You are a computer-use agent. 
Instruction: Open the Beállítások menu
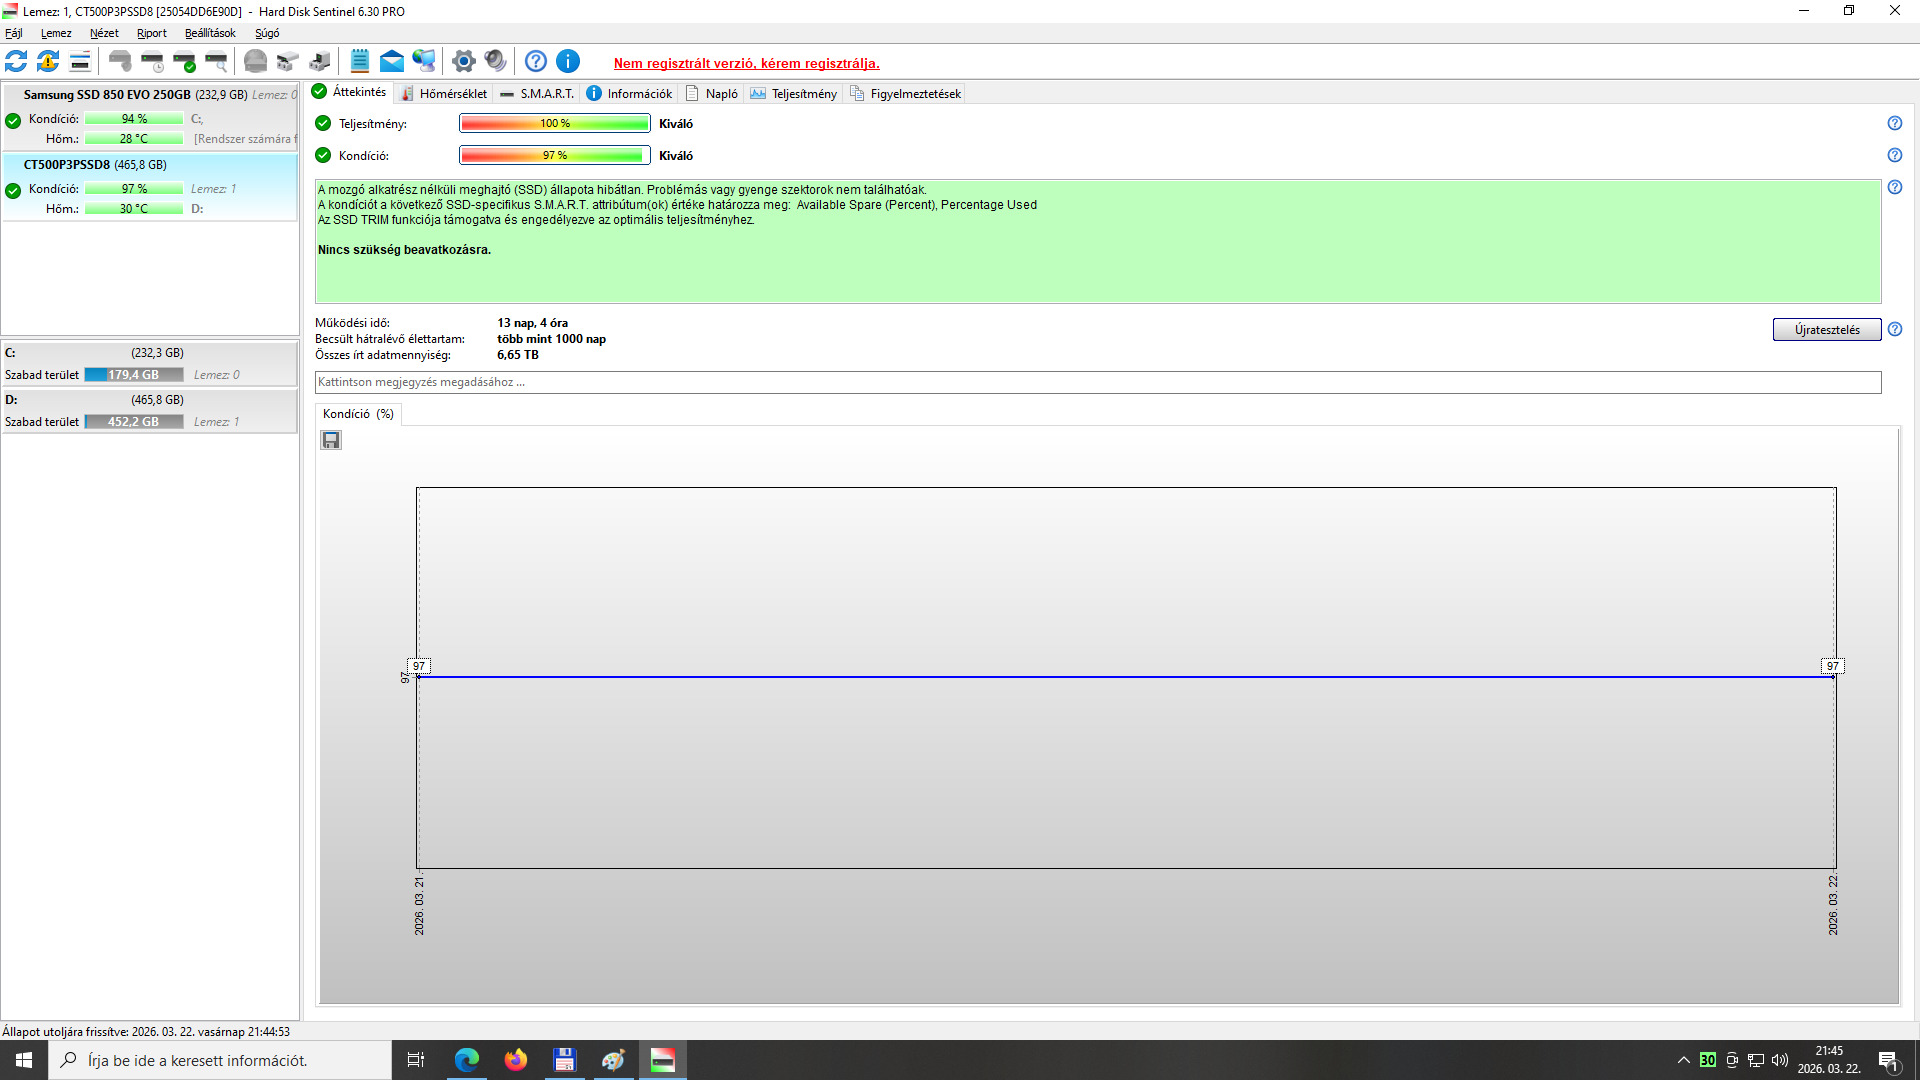coord(210,33)
